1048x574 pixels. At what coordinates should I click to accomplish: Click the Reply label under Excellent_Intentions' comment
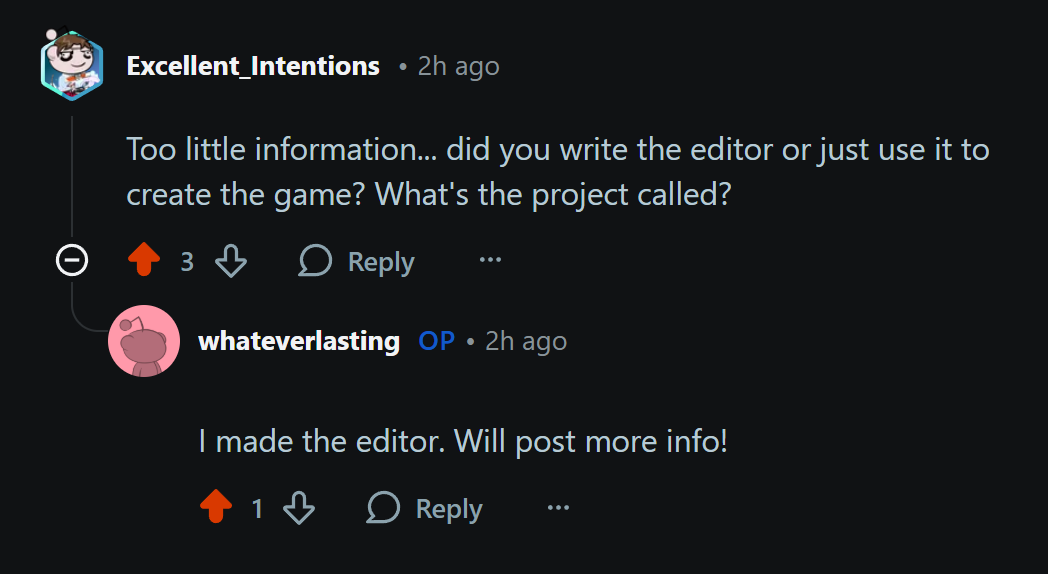[380, 262]
